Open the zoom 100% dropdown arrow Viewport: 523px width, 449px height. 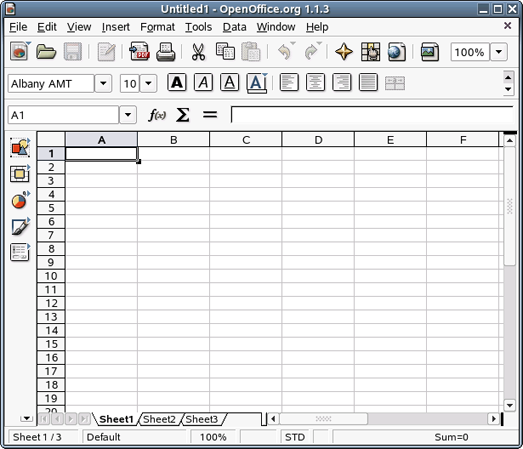click(499, 52)
